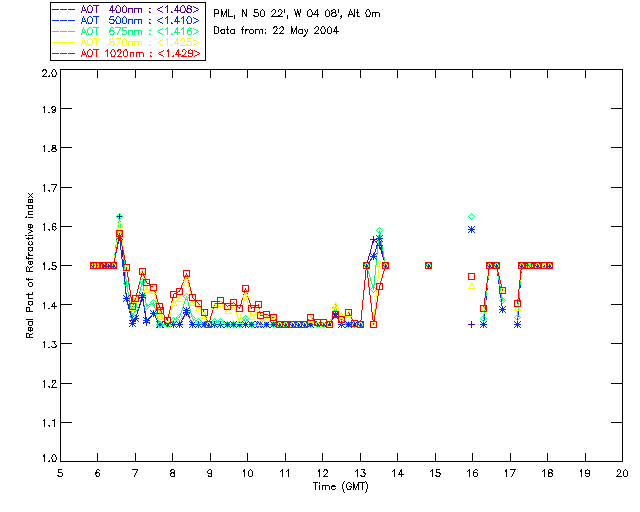Image resolution: width=640 pixels, height=512 pixels.
Task: Click x-axis label 18
Action: pyautogui.click(x=547, y=473)
